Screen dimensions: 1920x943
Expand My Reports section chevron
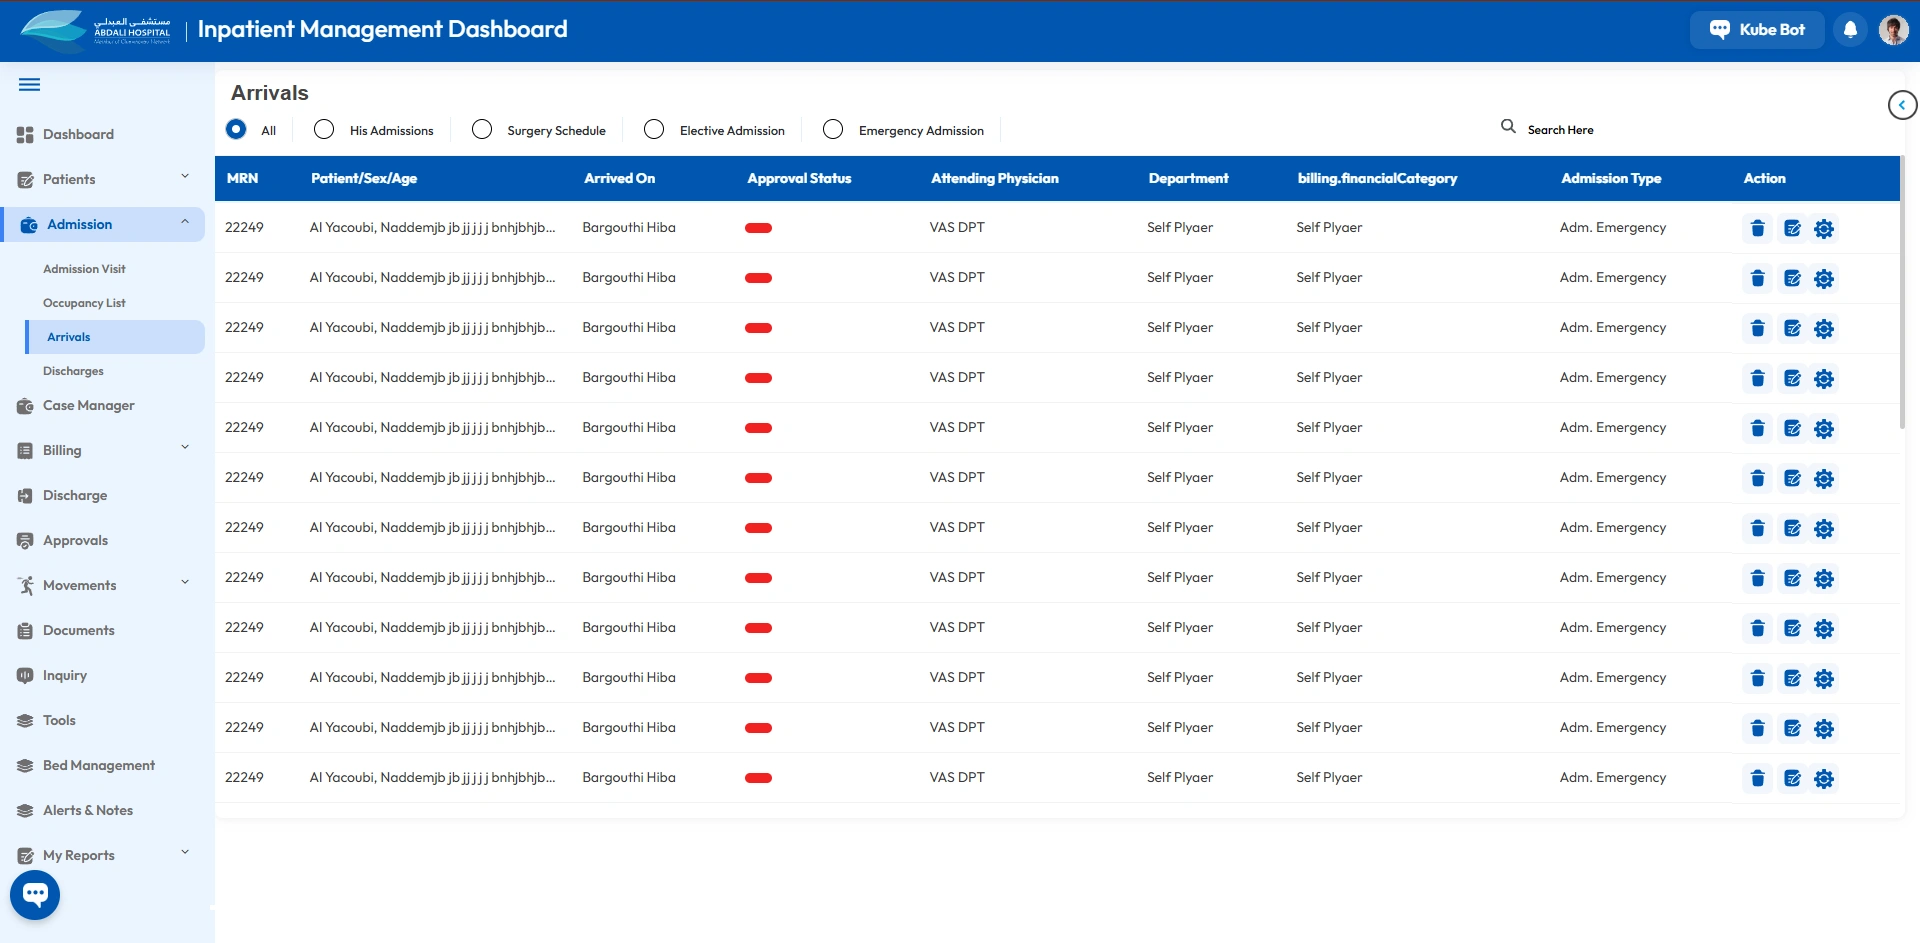tap(185, 853)
